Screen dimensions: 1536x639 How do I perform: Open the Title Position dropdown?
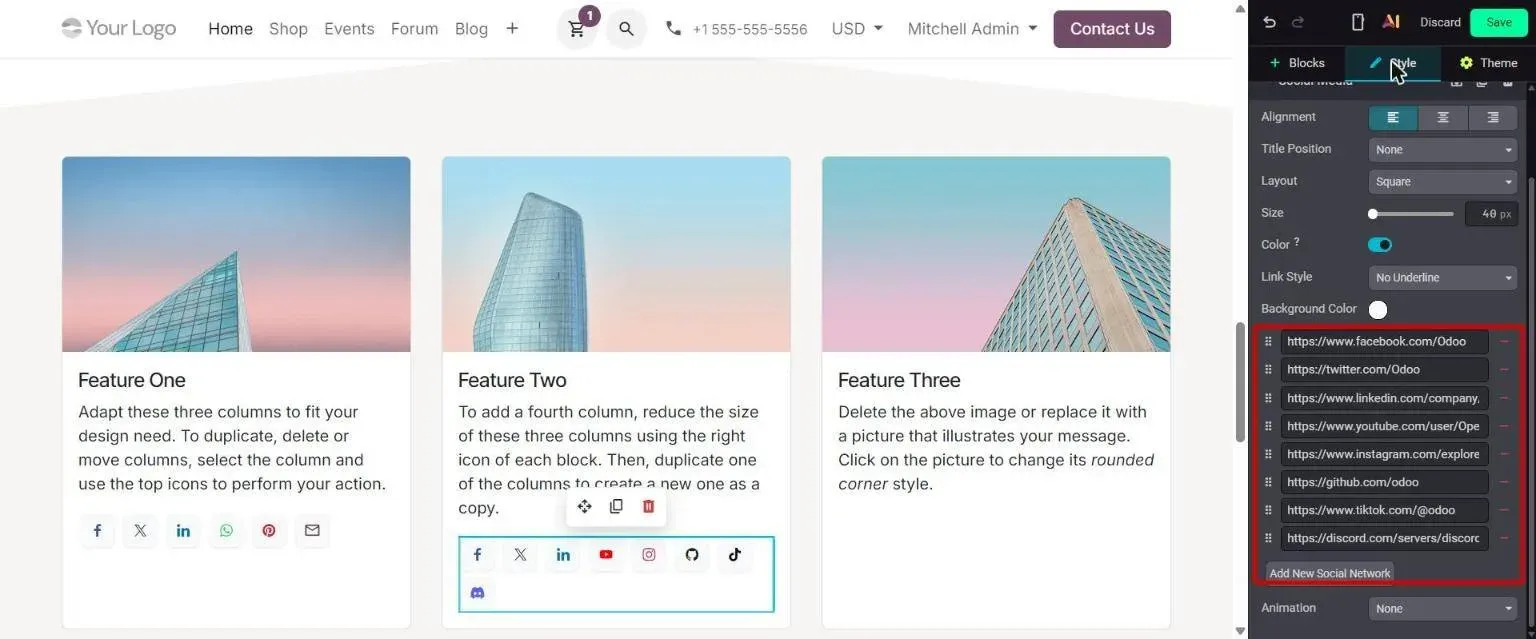tap(1443, 150)
